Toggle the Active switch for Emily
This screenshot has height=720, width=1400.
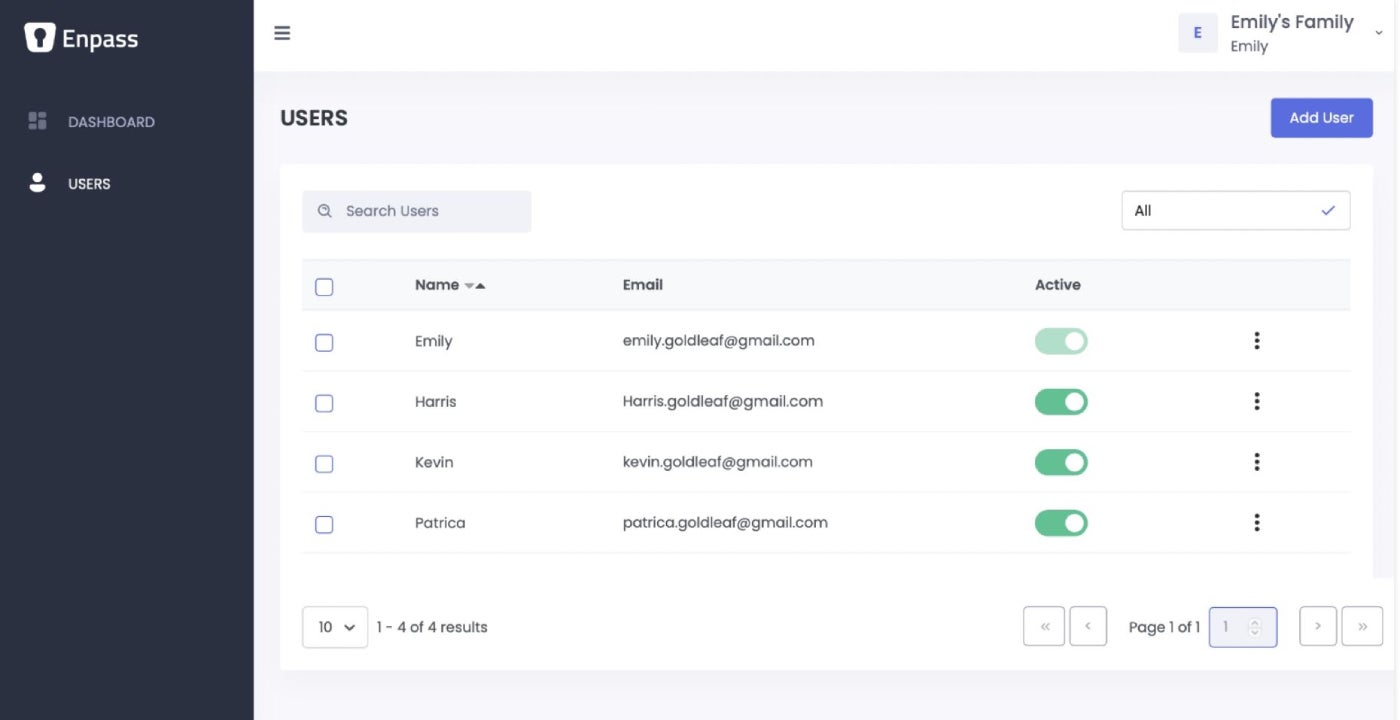coord(1061,341)
